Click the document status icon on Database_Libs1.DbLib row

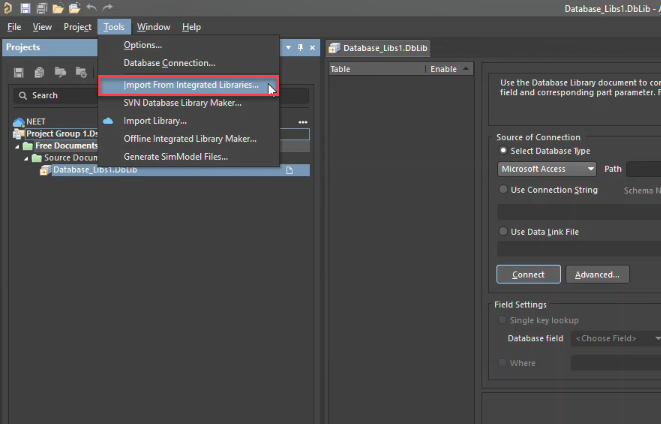point(289,170)
